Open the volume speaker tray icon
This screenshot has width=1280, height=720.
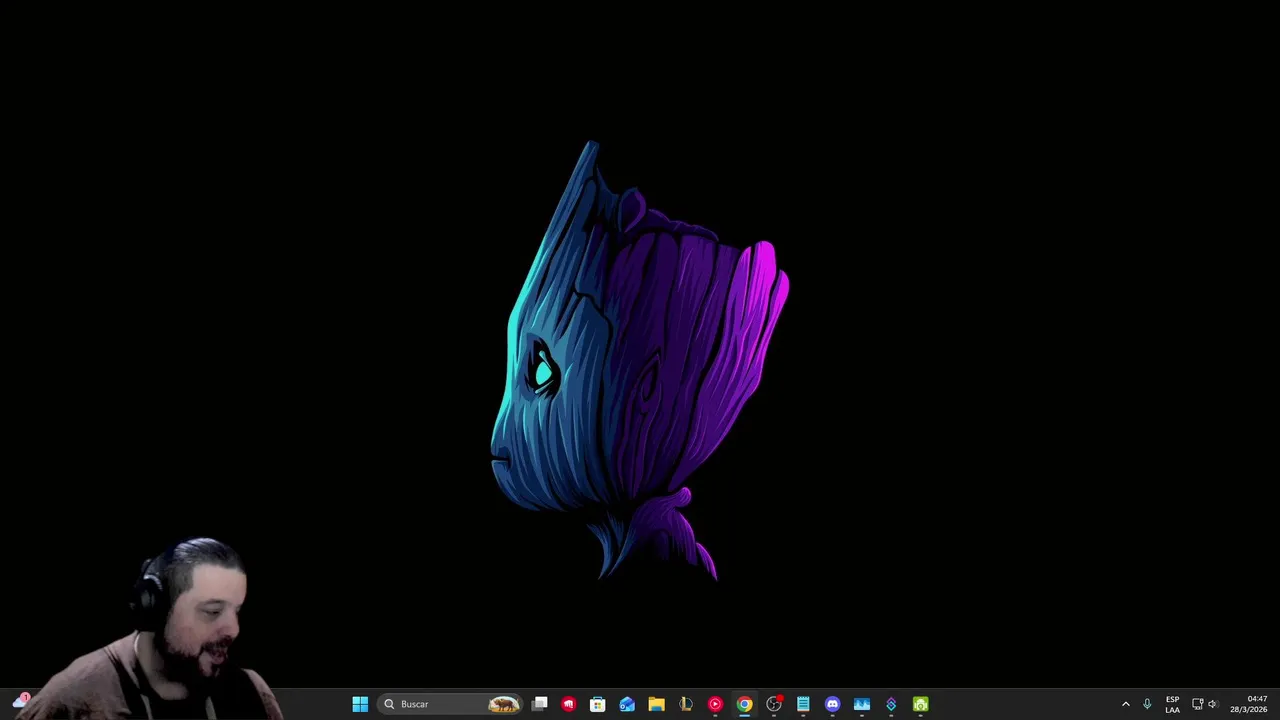1213,704
